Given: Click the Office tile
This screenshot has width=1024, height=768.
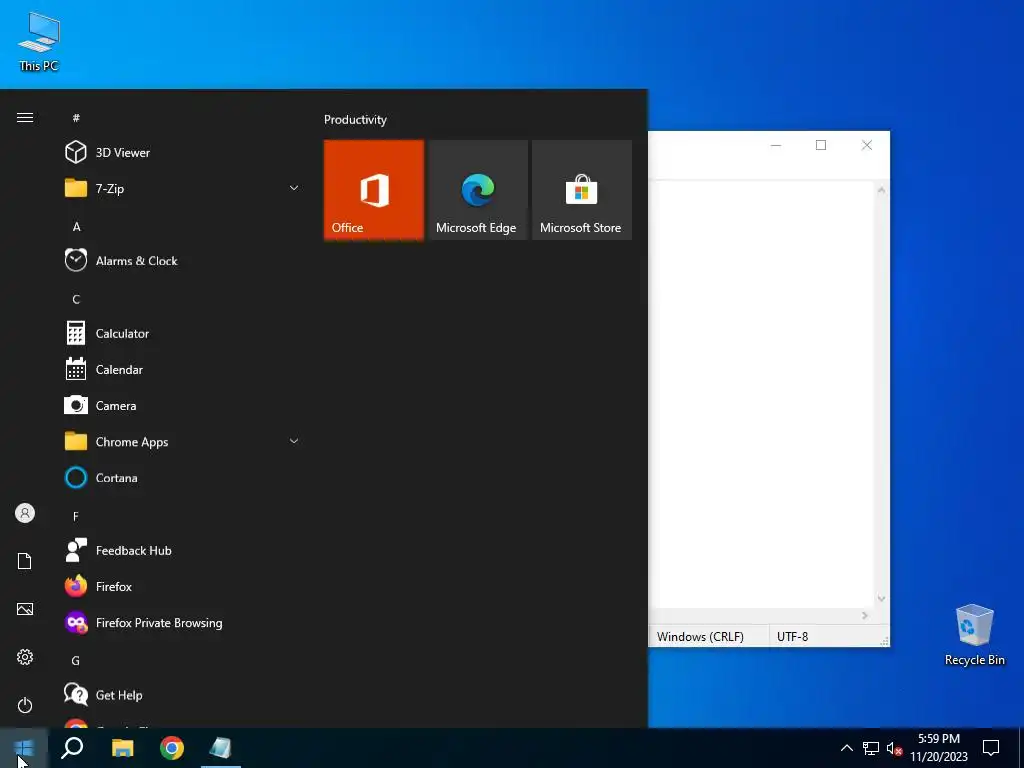Looking at the screenshot, I should 374,190.
